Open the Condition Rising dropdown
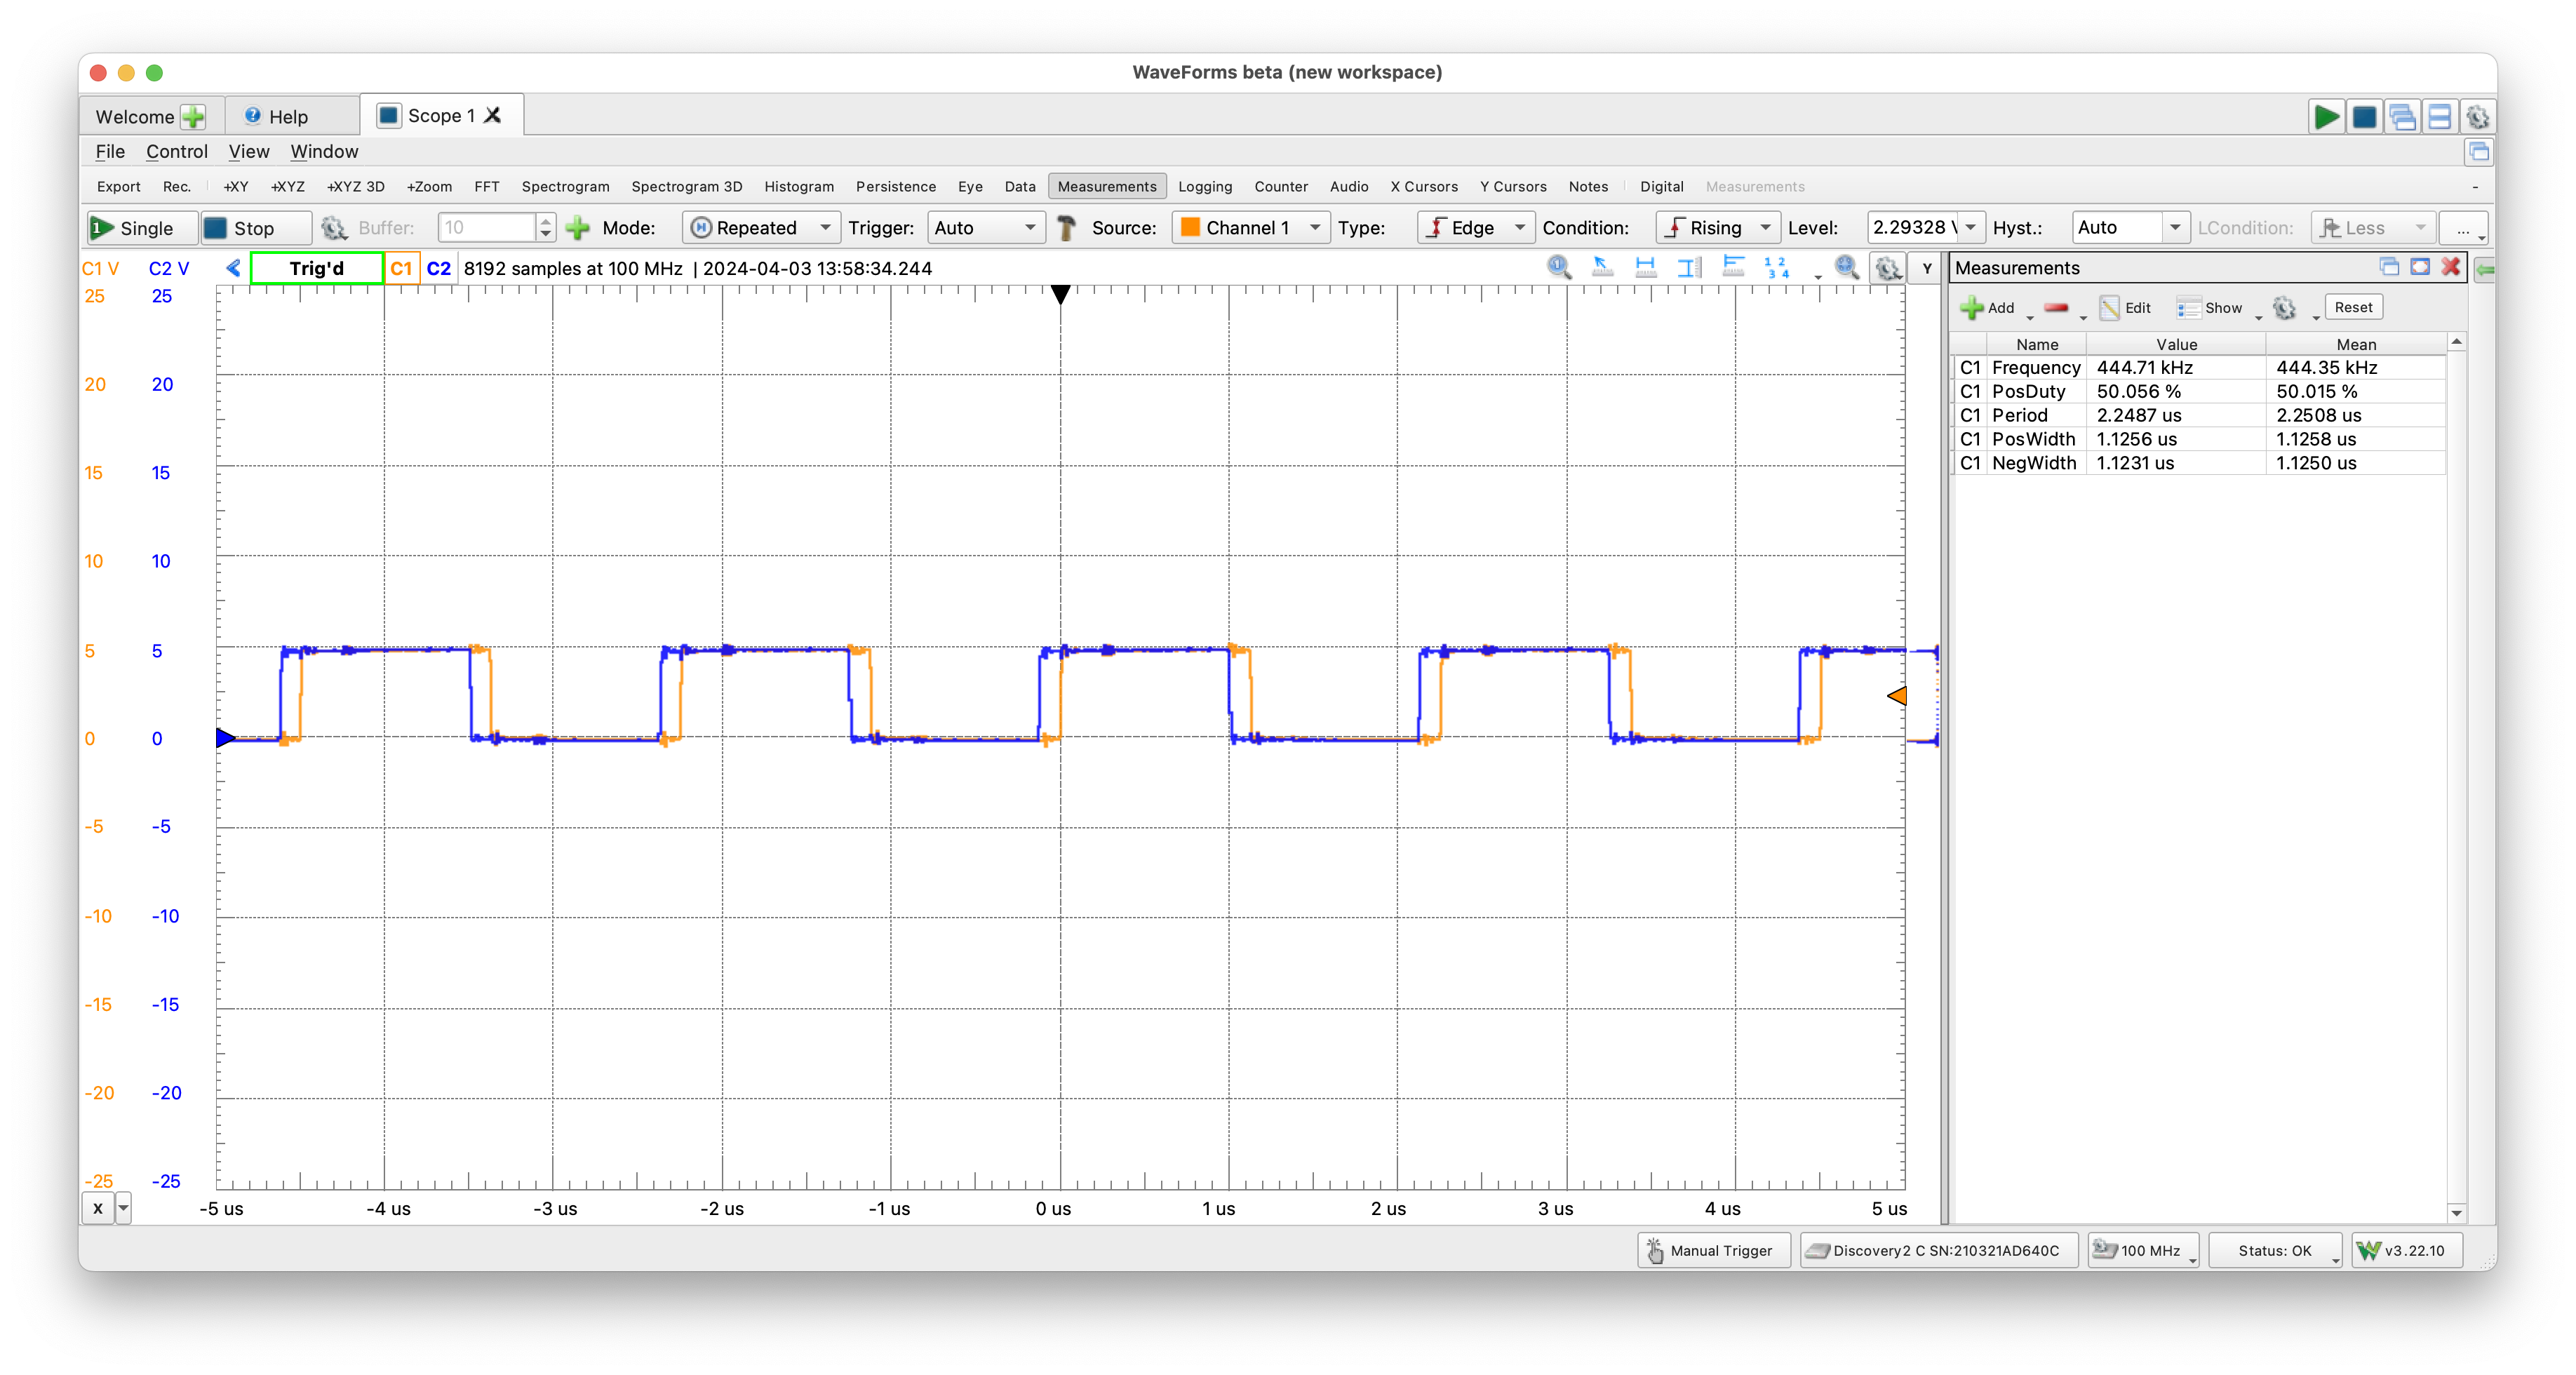Viewport: 2576px width, 1375px height. click(1717, 228)
